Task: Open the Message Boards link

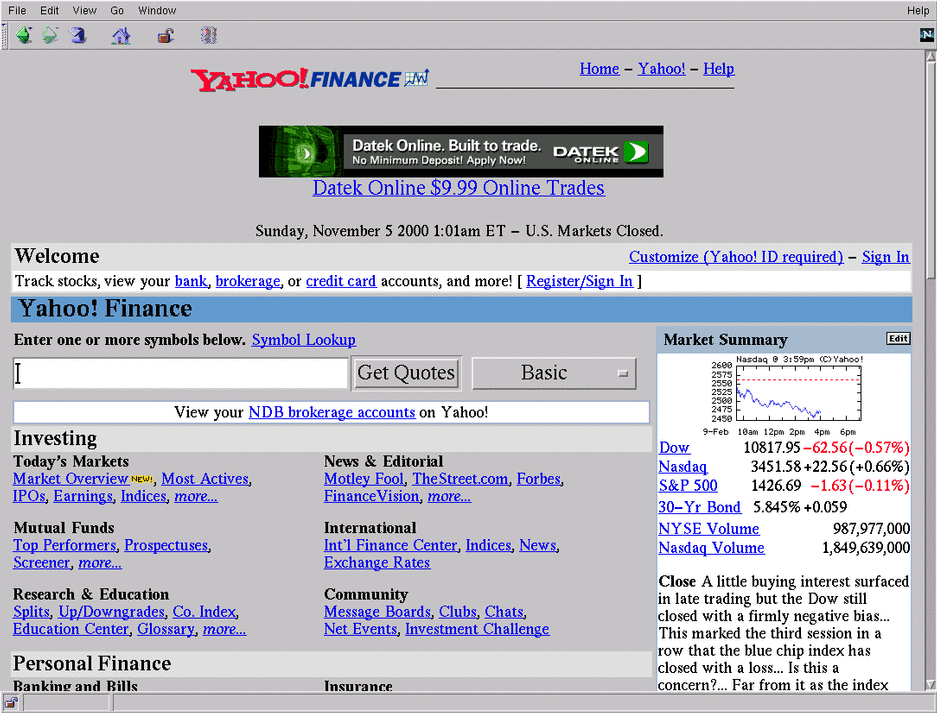Action: [x=377, y=611]
